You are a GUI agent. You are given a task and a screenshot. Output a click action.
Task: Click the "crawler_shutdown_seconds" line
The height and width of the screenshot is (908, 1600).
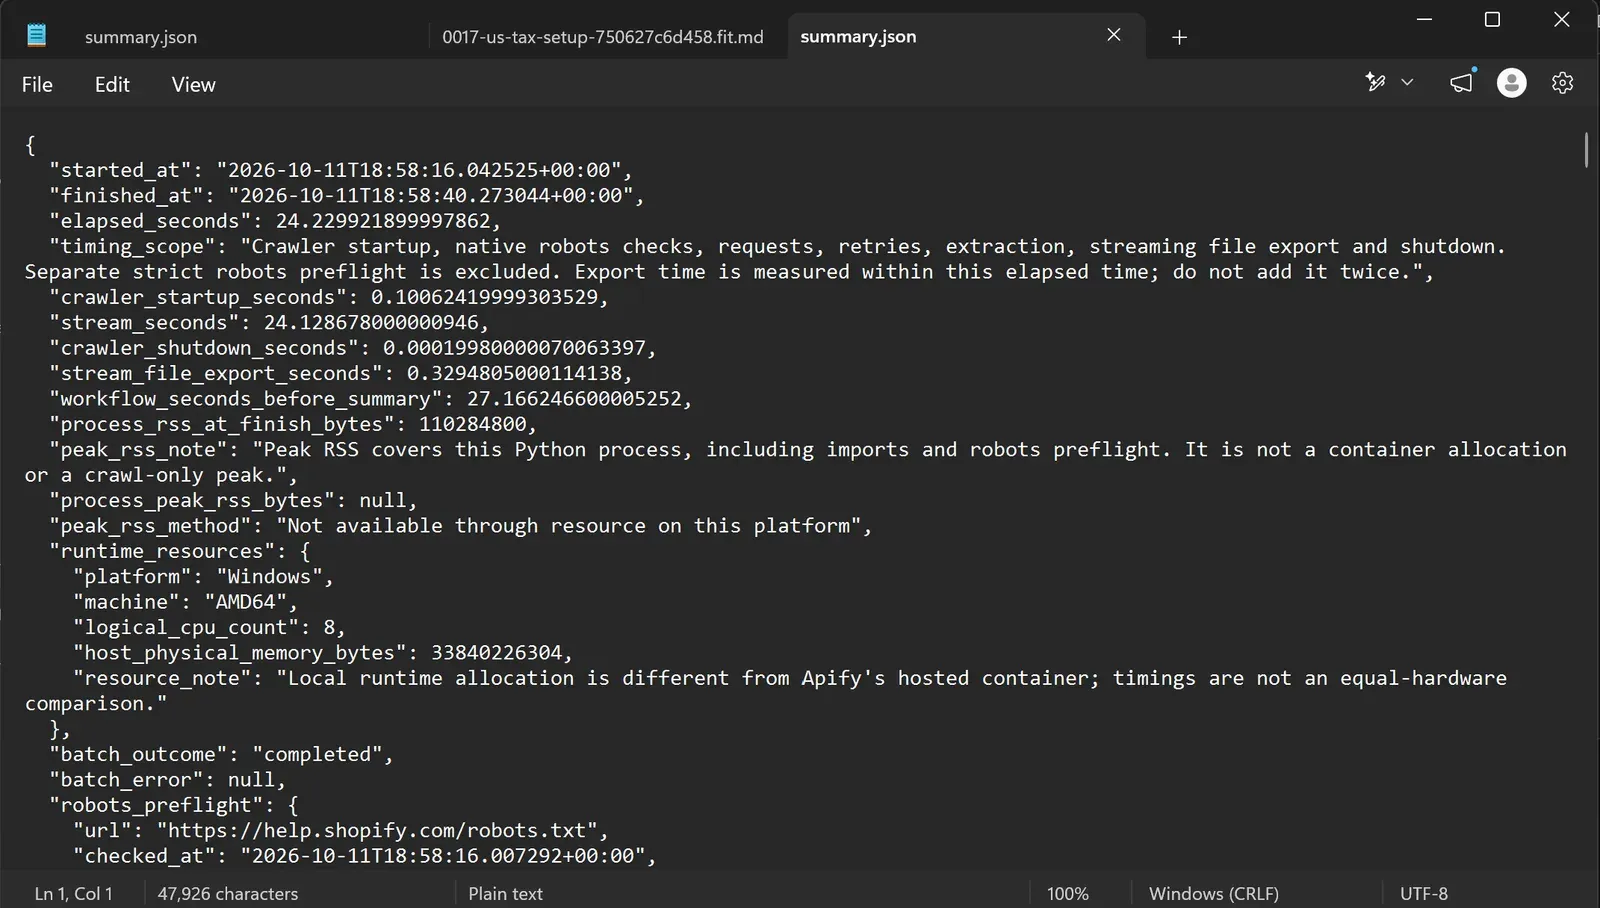[353, 348]
